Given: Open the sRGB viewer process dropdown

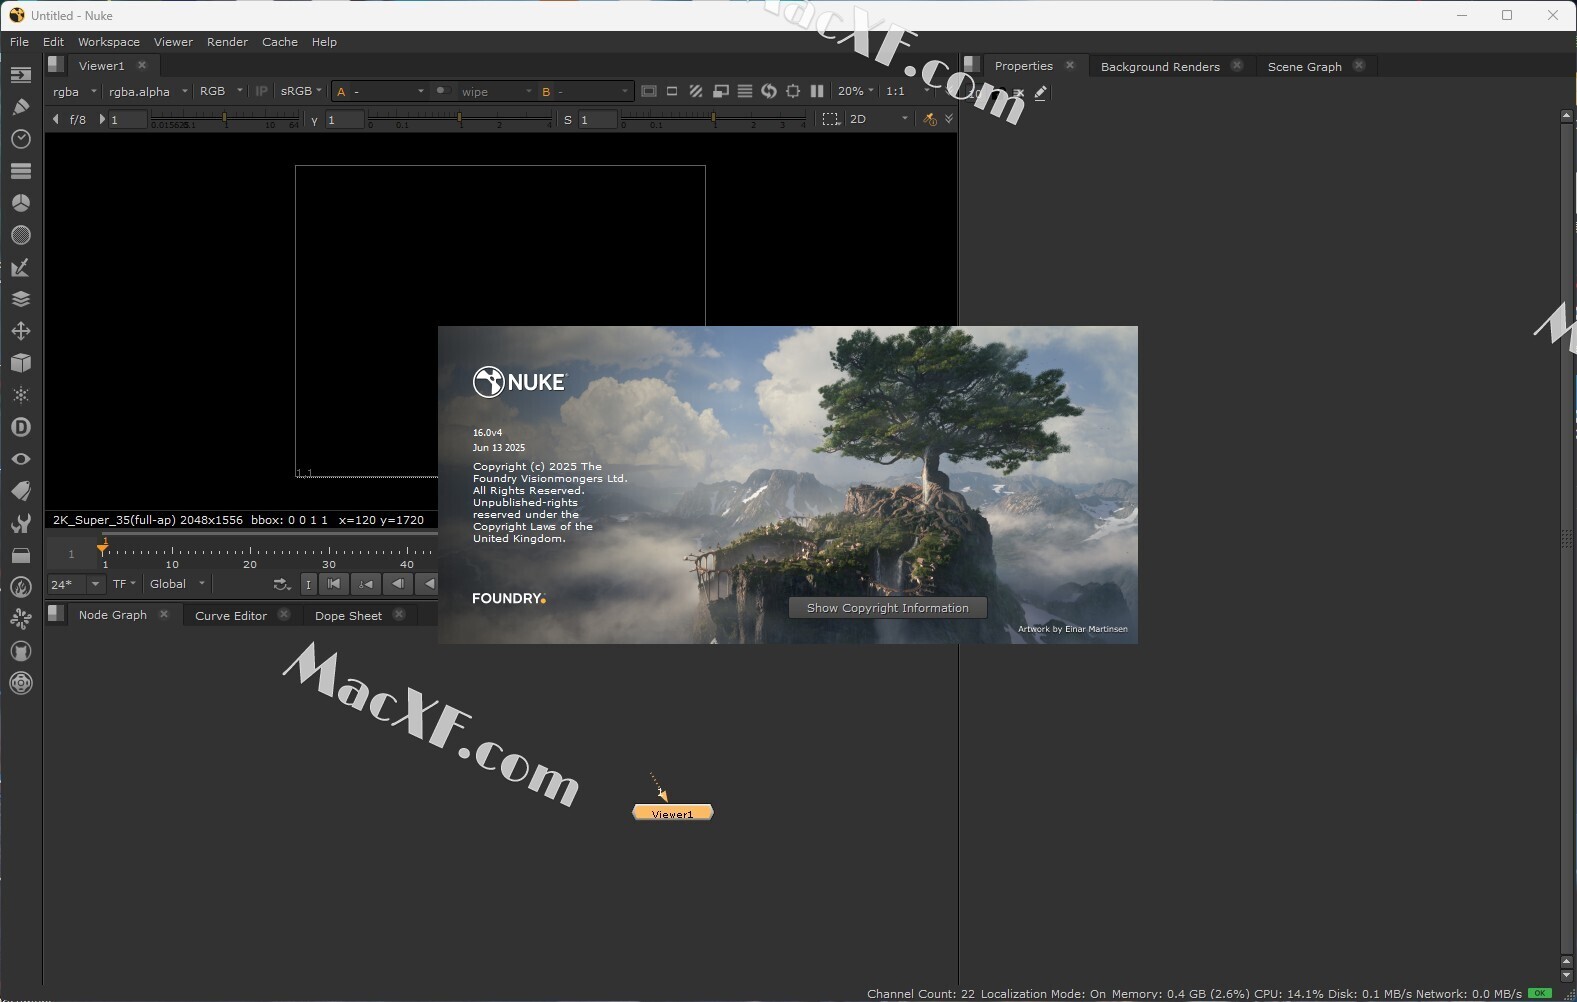Looking at the screenshot, I should [x=301, y=91].
